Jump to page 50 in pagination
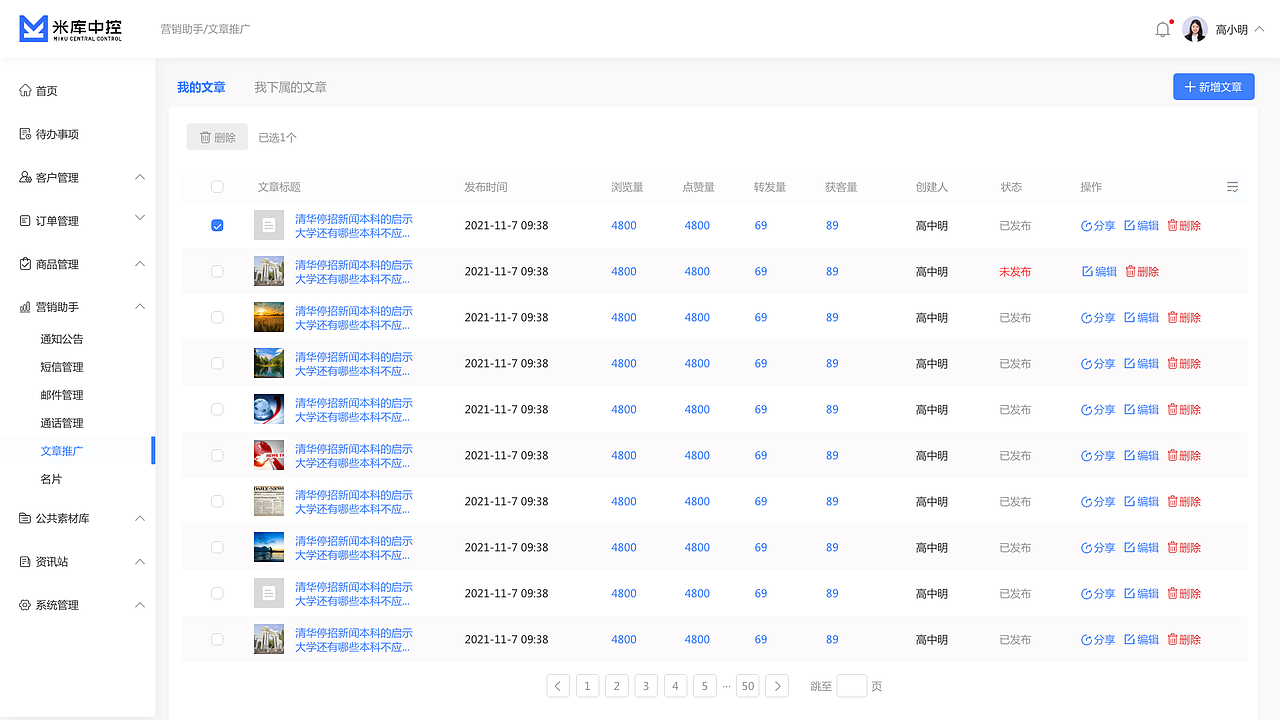Image resolution: width=1280 pixels, height=720 pixels. [x=747, y=686]
